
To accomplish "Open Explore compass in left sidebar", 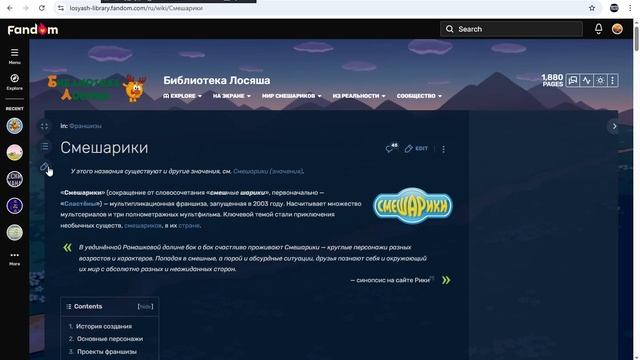I will coord(14,82).
